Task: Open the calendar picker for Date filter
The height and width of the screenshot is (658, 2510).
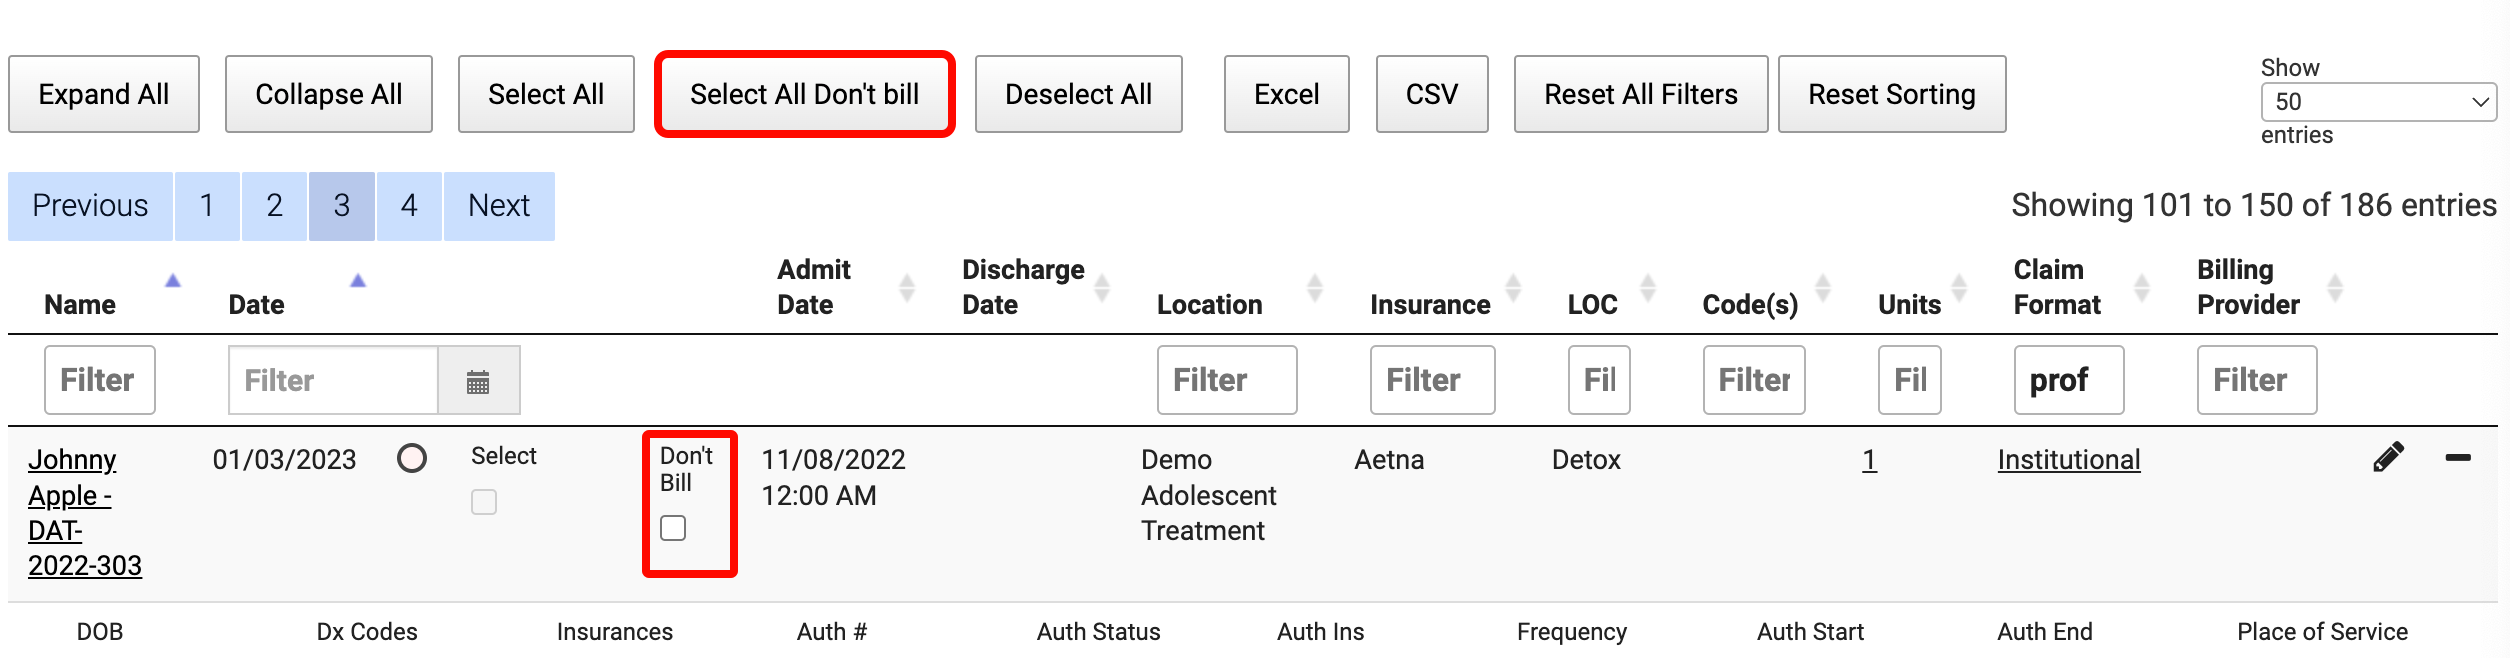Action: (x=478, y=381)
